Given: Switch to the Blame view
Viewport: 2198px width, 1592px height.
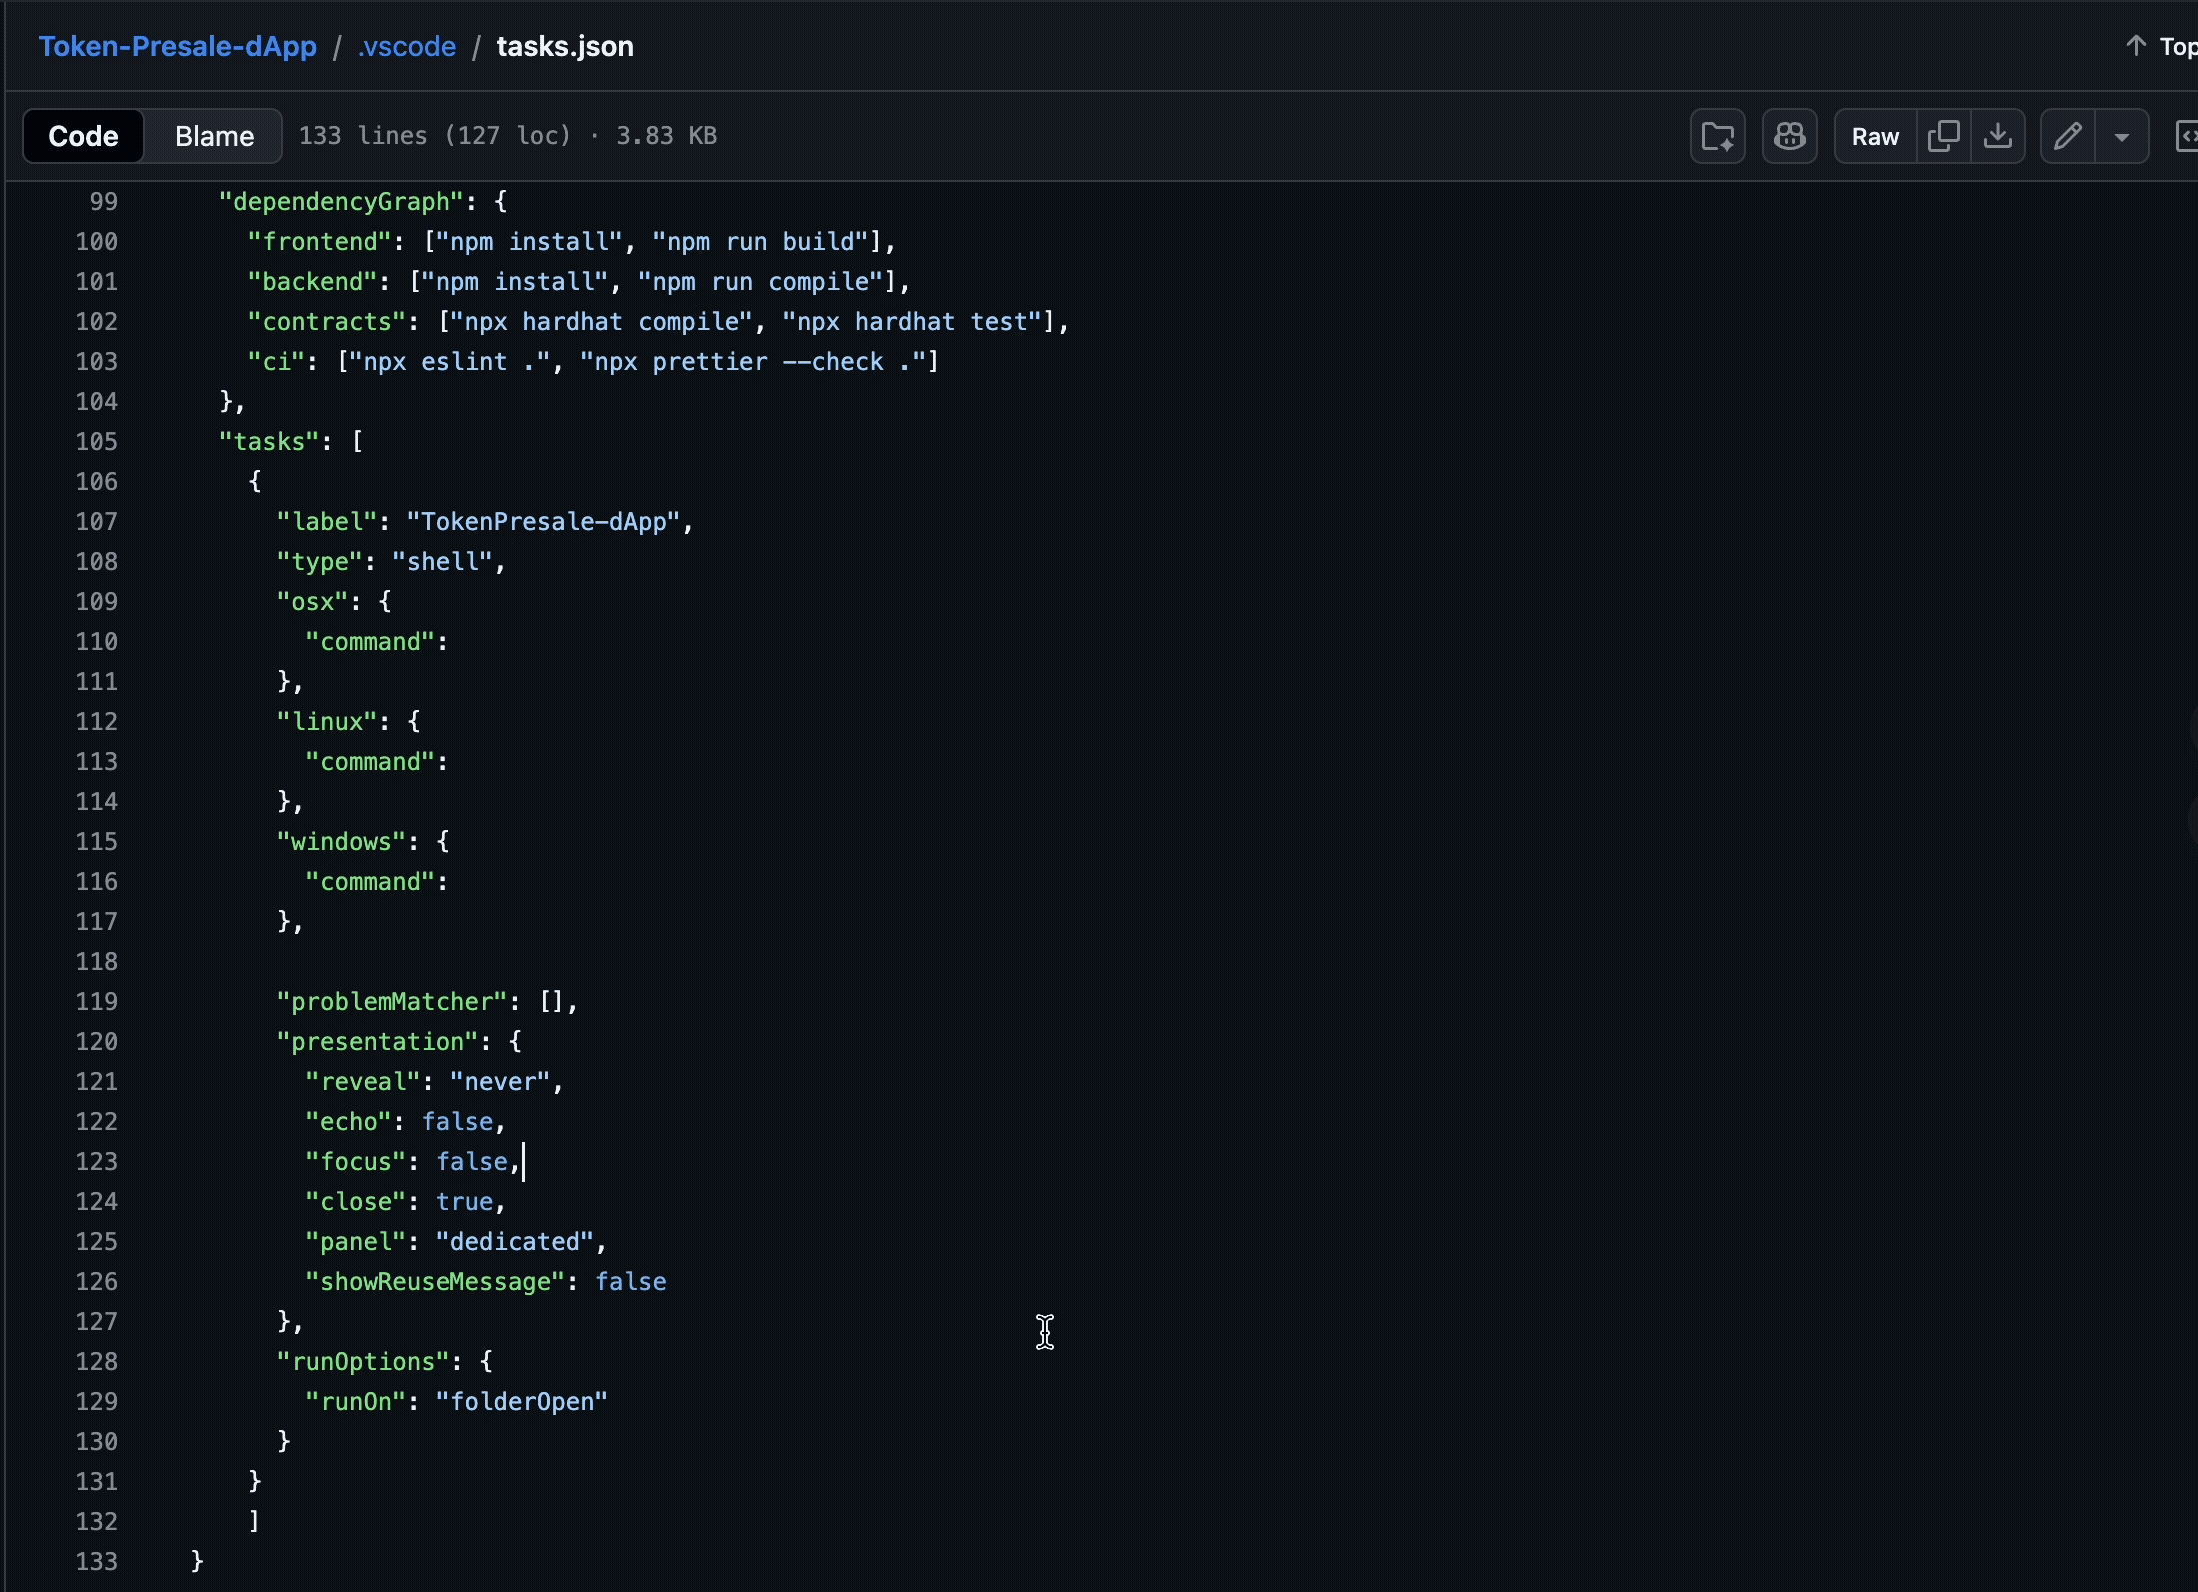Looking at the screenshot, I should [214, 136].
